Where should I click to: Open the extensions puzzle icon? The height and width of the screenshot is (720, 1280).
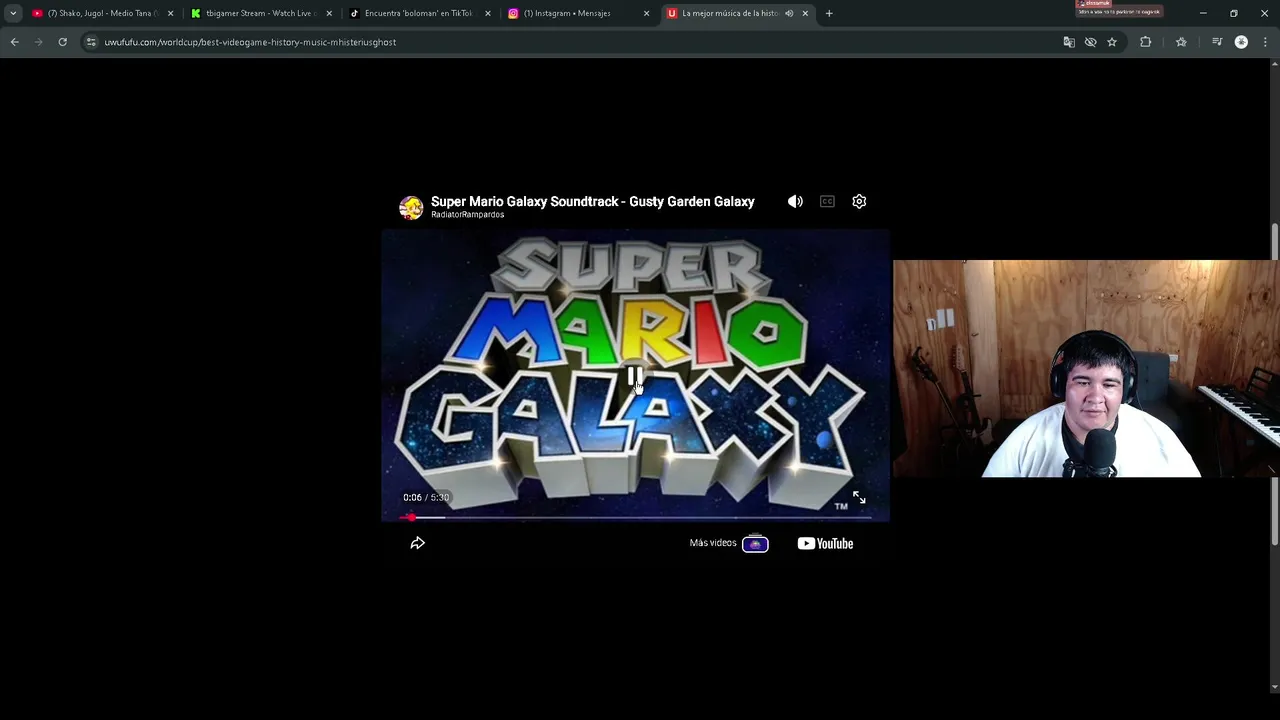1146,42
